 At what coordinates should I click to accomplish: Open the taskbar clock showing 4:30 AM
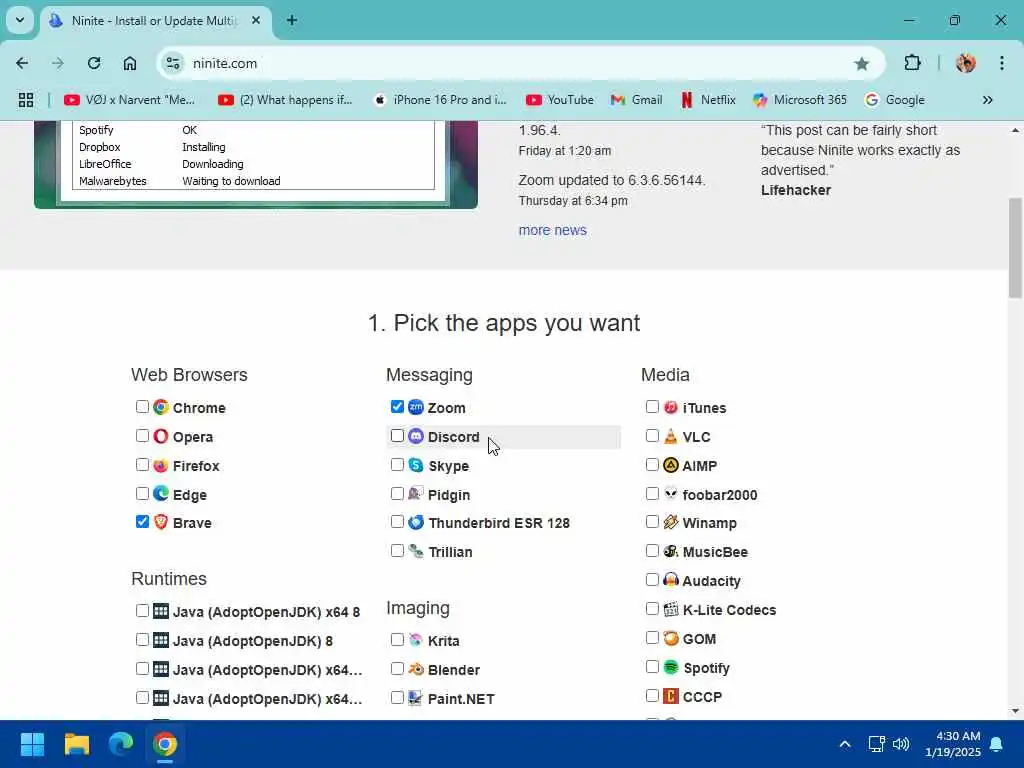[953, 744]
